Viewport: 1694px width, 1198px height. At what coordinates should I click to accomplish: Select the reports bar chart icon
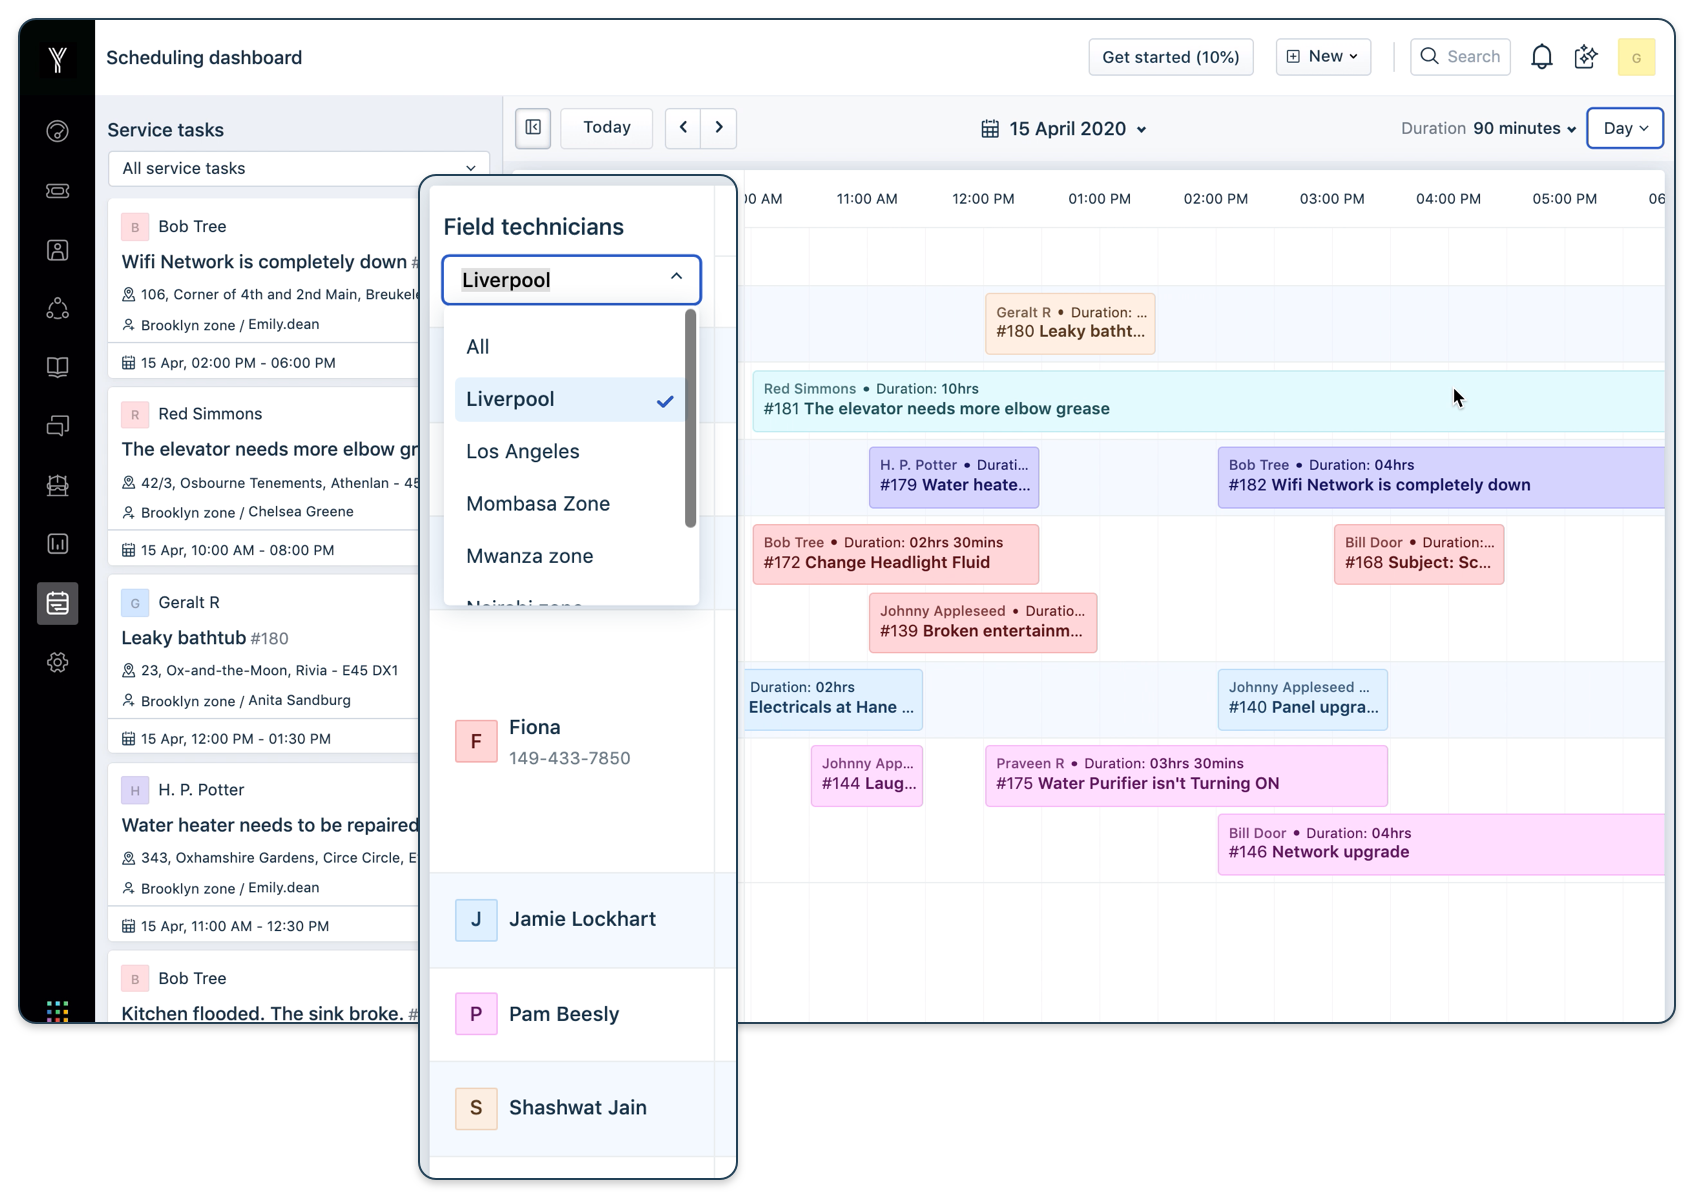click(57, 544)
